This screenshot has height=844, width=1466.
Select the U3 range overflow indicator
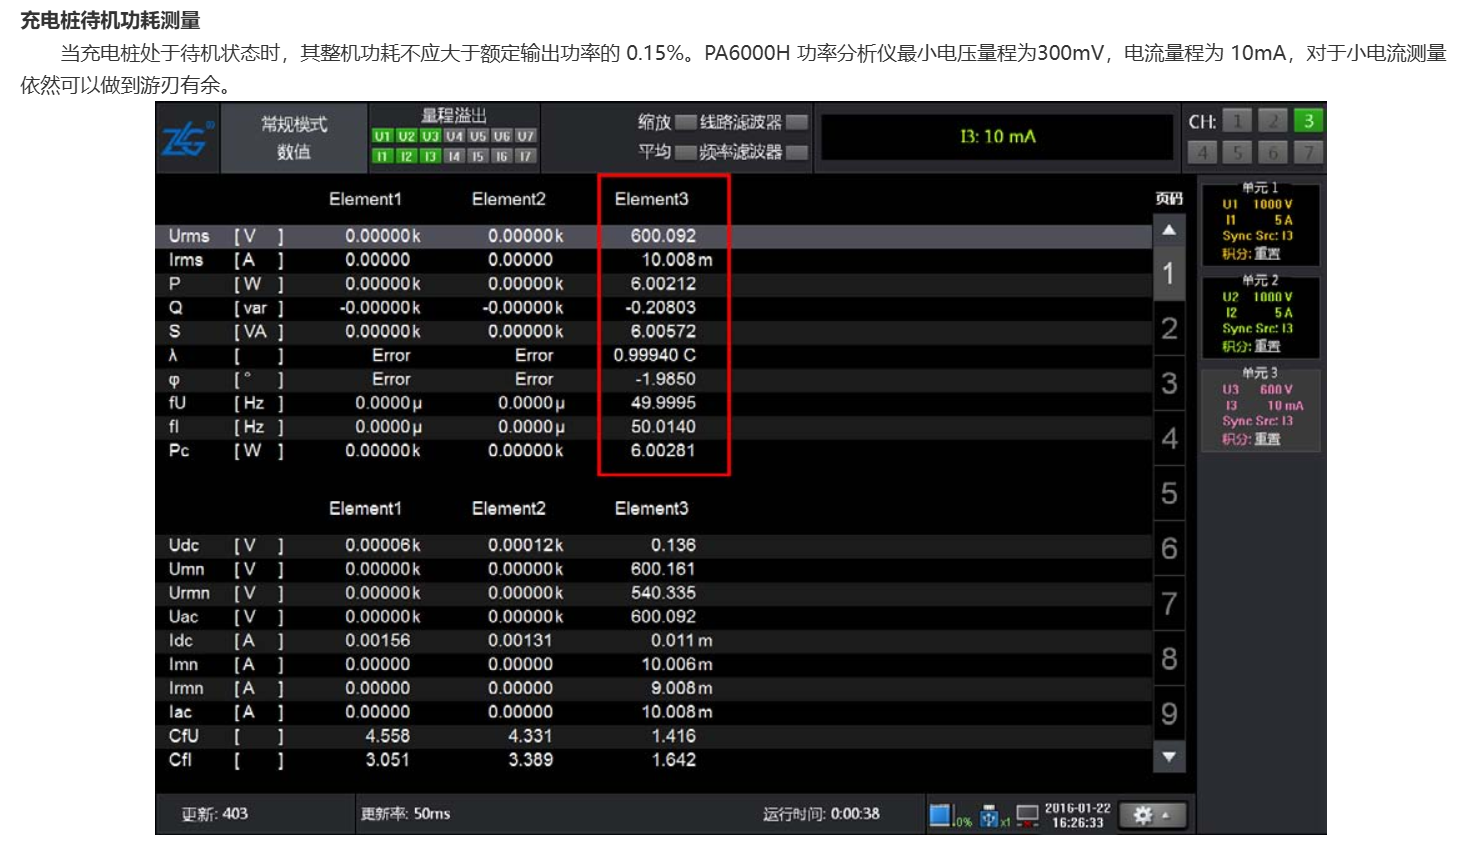pyautogui.click(x=430, y=136)
